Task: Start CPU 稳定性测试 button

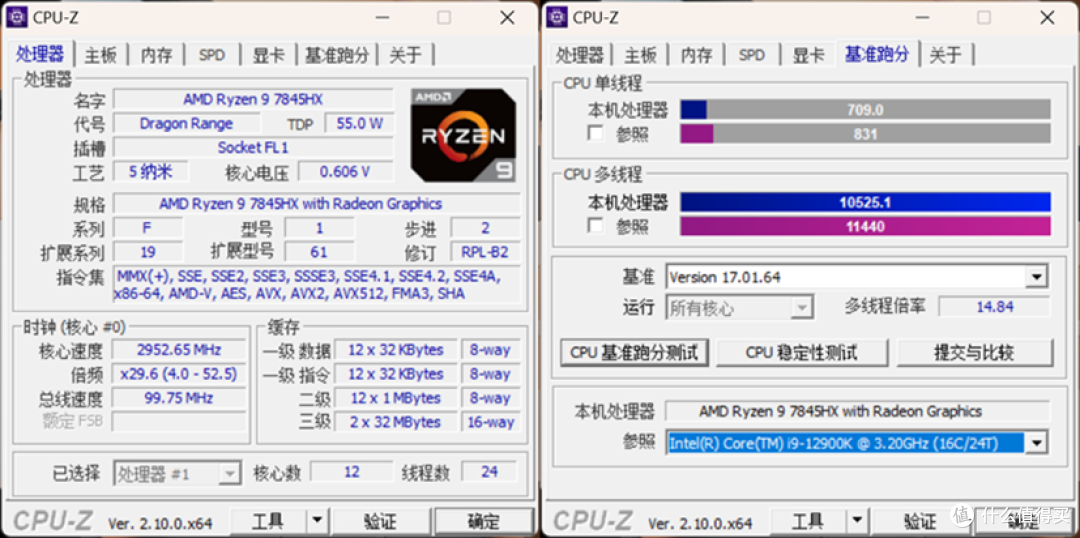Action: click(x=802, y=353)
